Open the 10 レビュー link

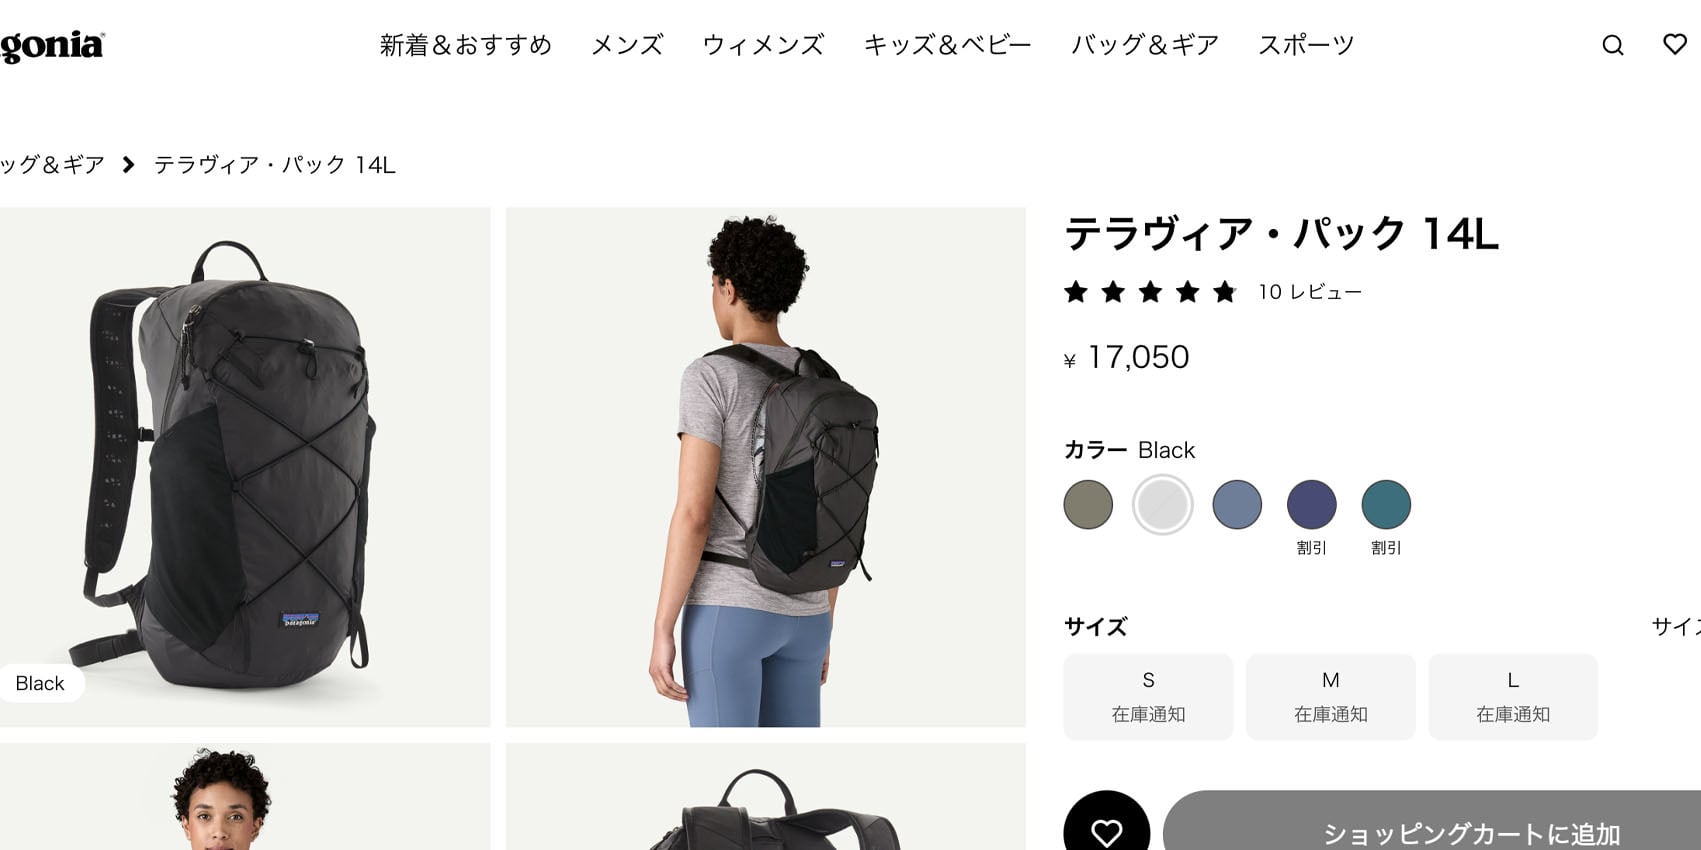(1310, 292)
